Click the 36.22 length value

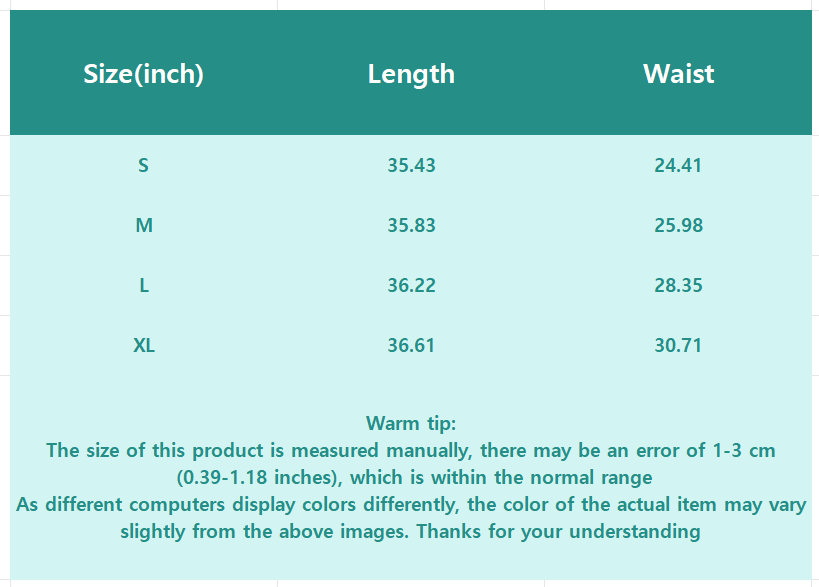coord(411,285)
